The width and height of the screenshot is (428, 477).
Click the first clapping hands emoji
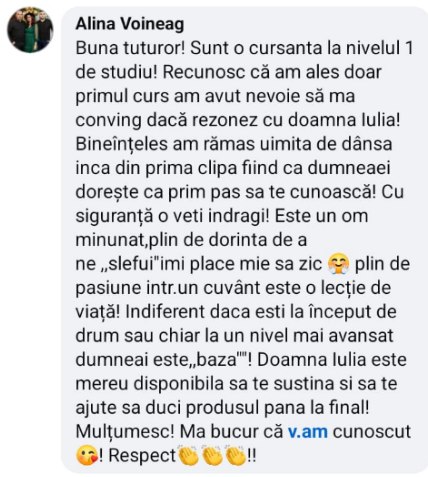coord(188,455)
